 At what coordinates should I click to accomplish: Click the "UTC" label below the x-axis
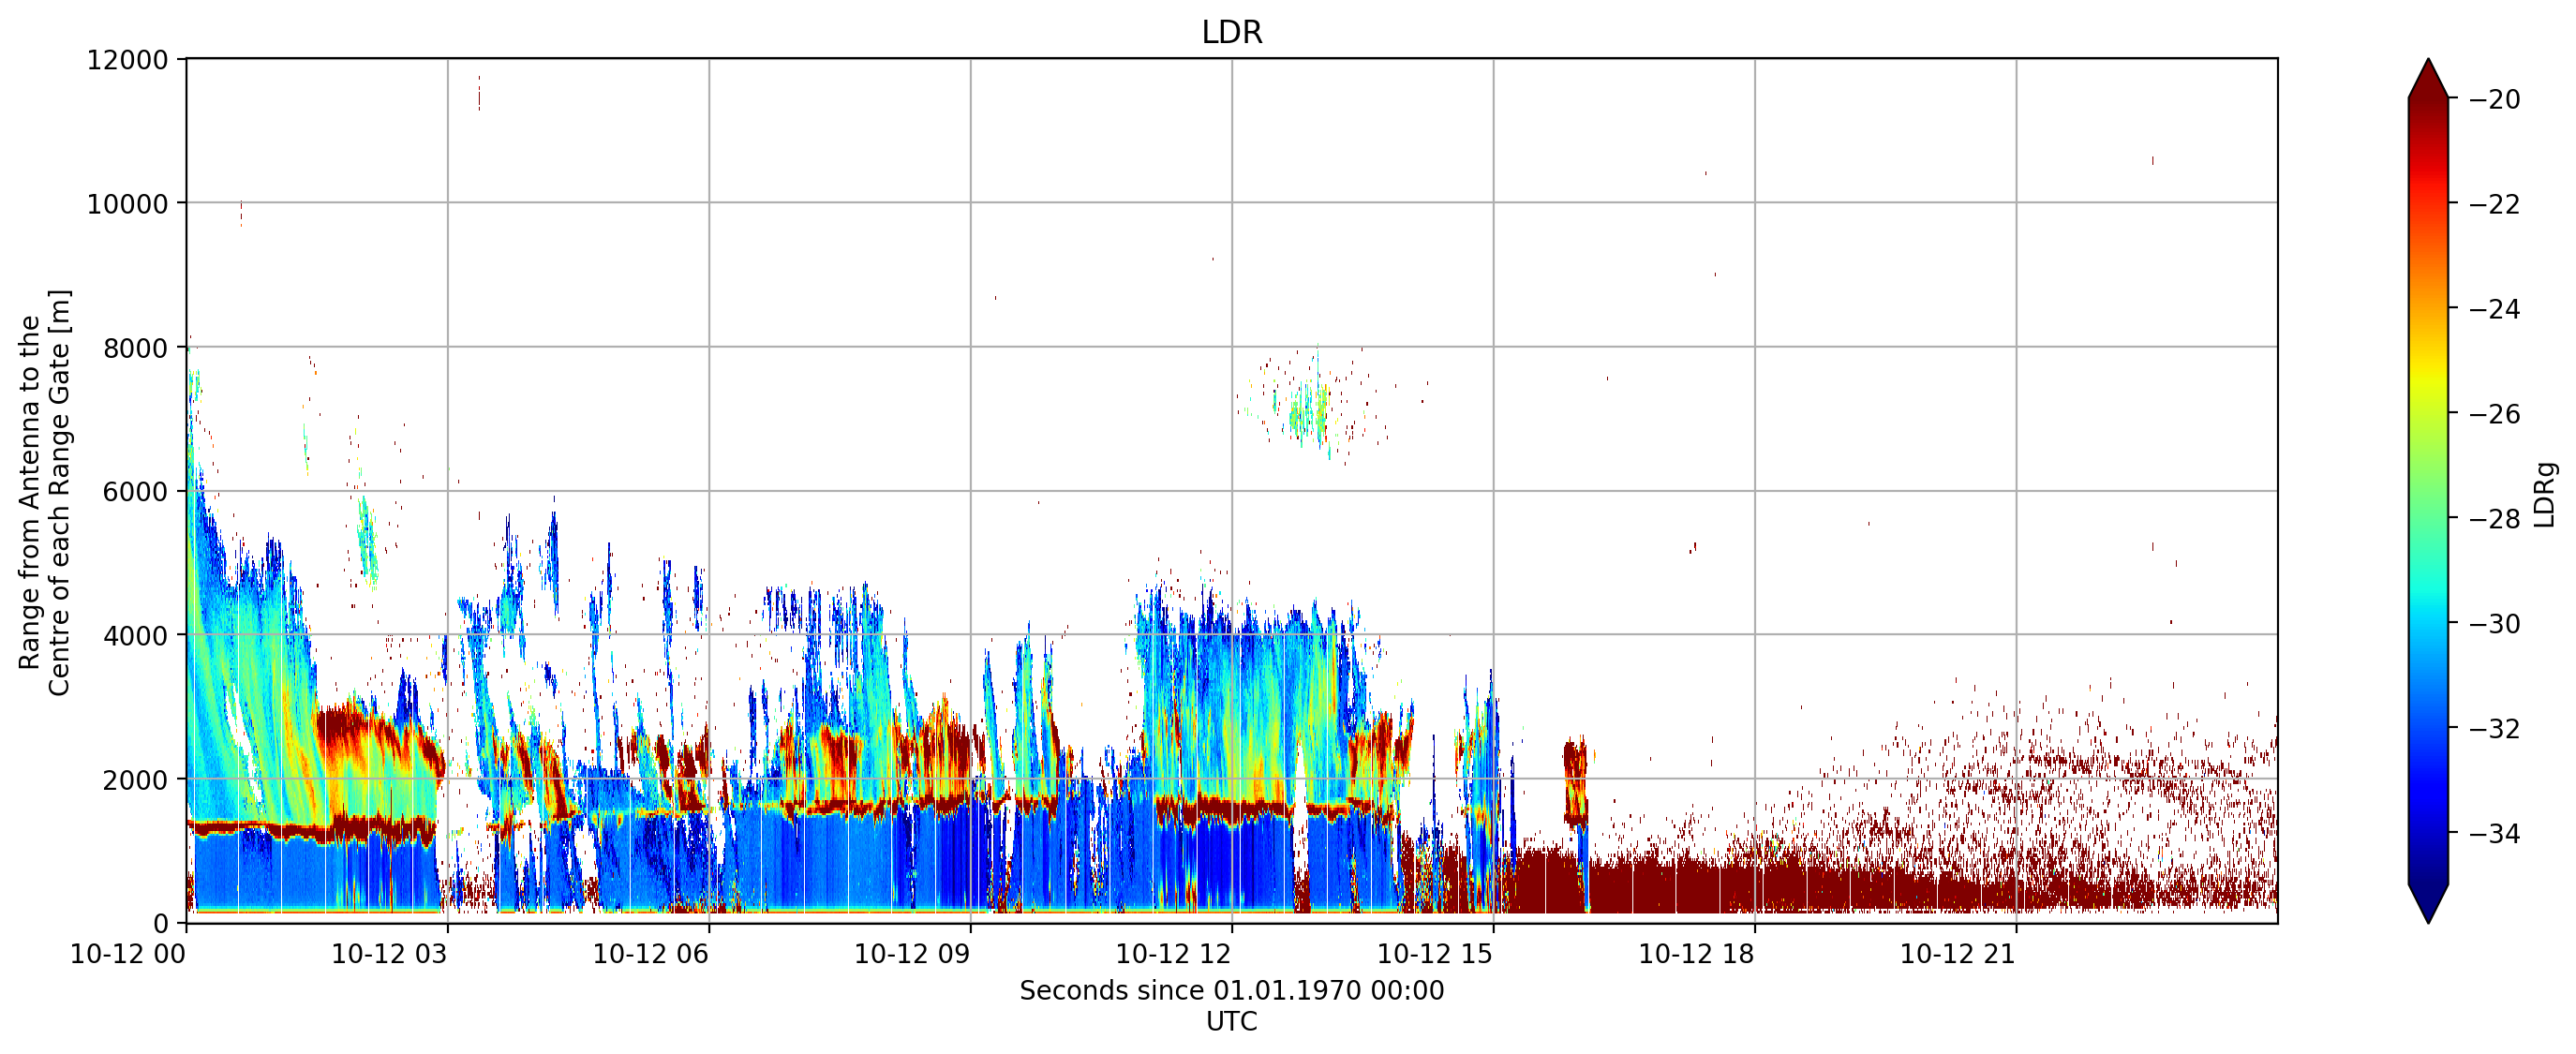pos(1232,1022)
